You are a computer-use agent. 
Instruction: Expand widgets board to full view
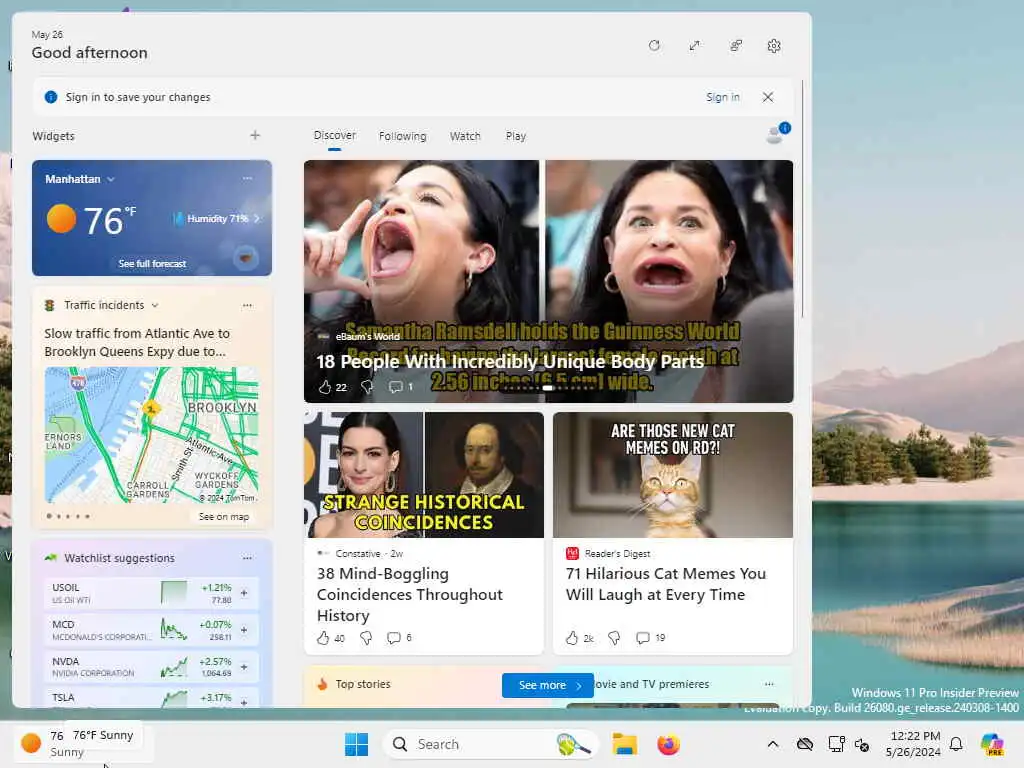(694, 46)
